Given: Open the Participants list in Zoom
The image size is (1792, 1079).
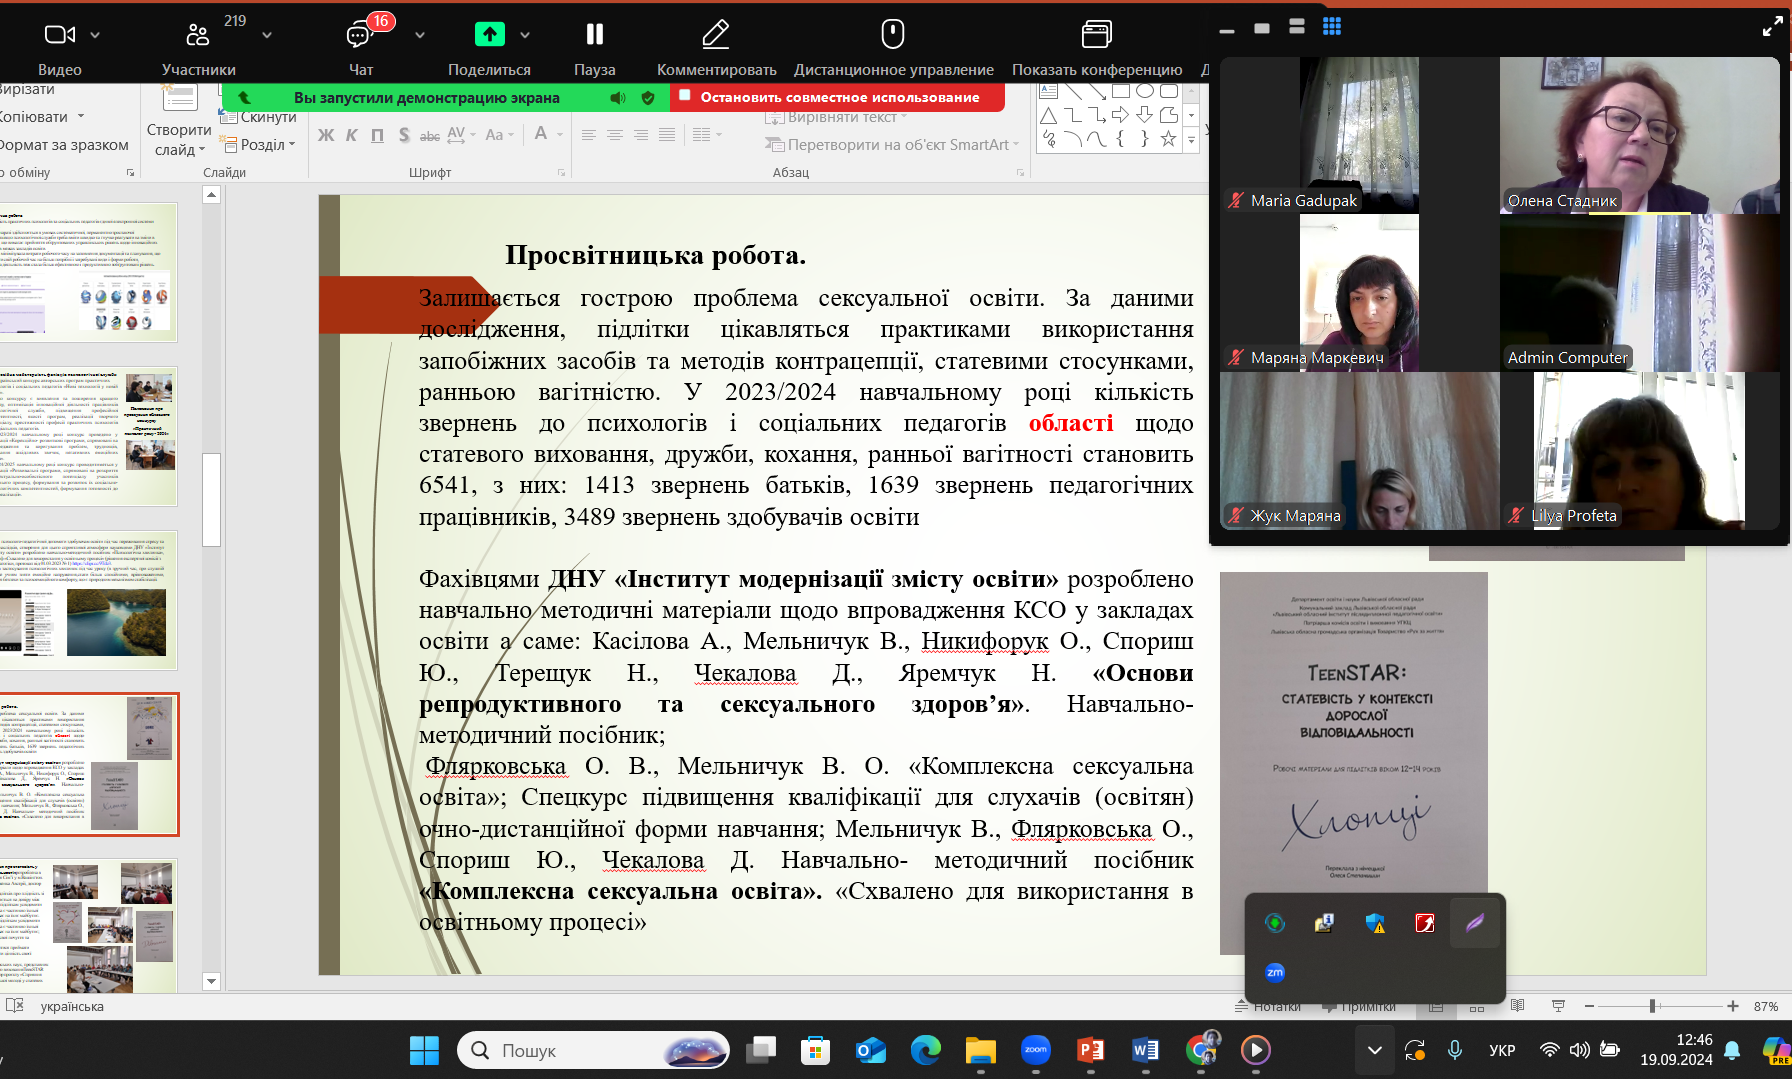Looking at the screenshot, I should point(198,35).
